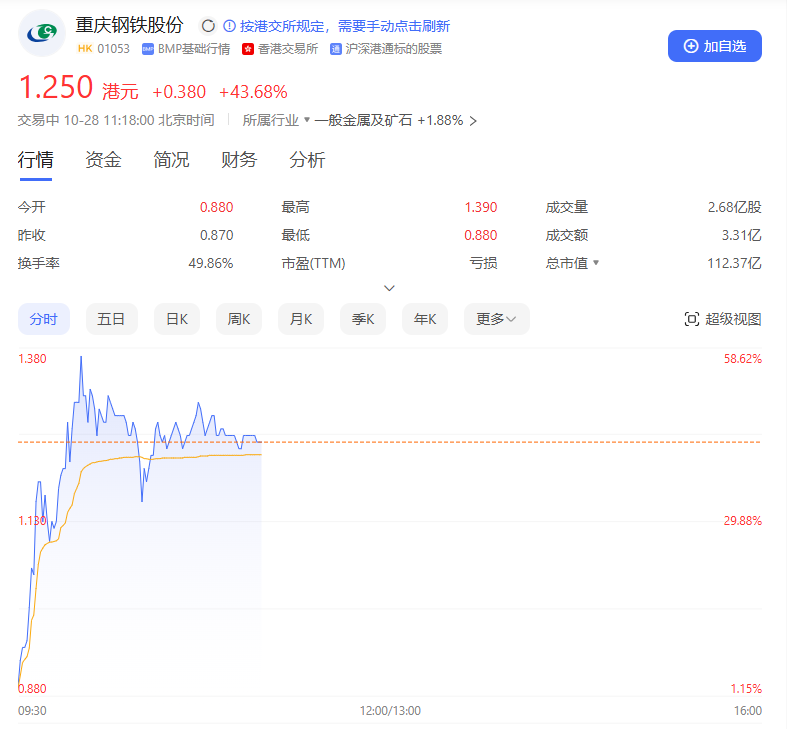Click chart time label 12:00/13:00
This screenshot has width=787, height=729.
pyautogui.click(x=390, y=711)
